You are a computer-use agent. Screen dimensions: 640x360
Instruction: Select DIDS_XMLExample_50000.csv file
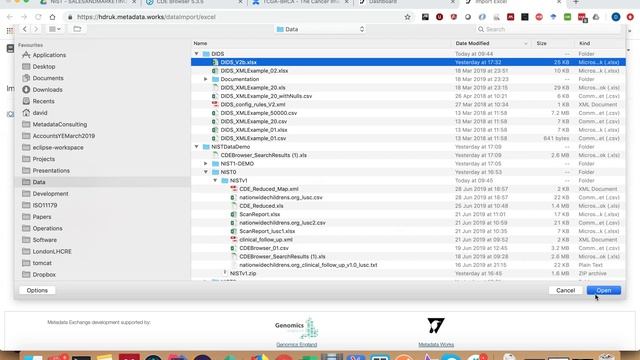tap(408, 113)
